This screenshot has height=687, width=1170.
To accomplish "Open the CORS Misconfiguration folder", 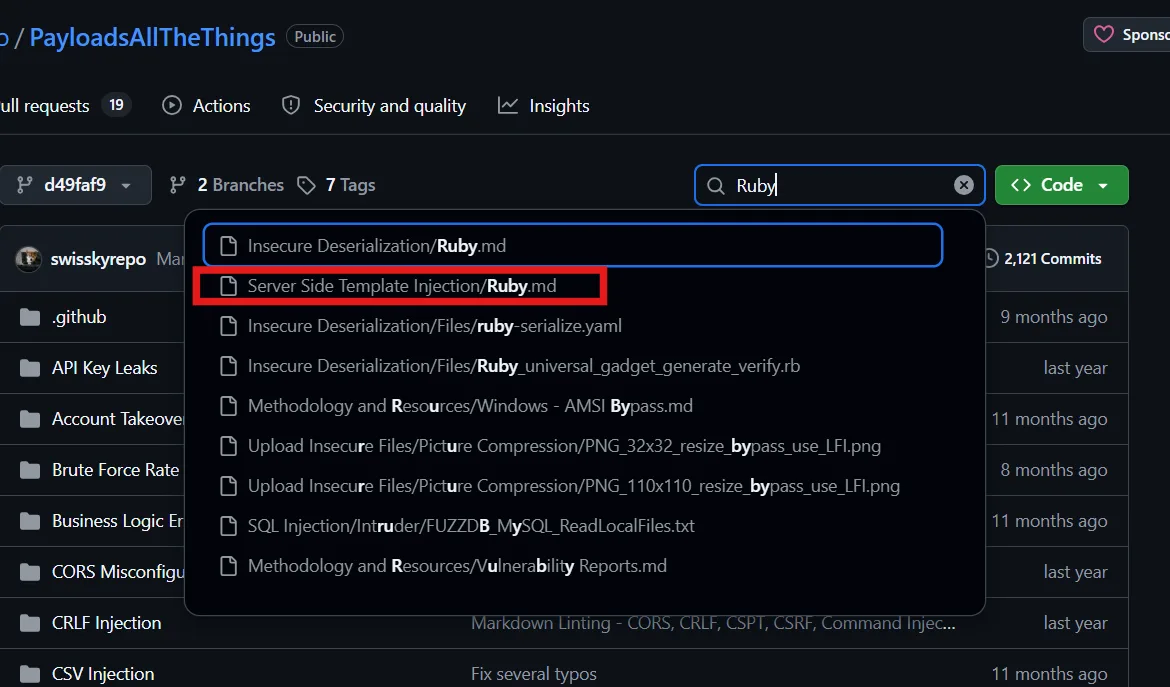I will (x=117, y=572).
